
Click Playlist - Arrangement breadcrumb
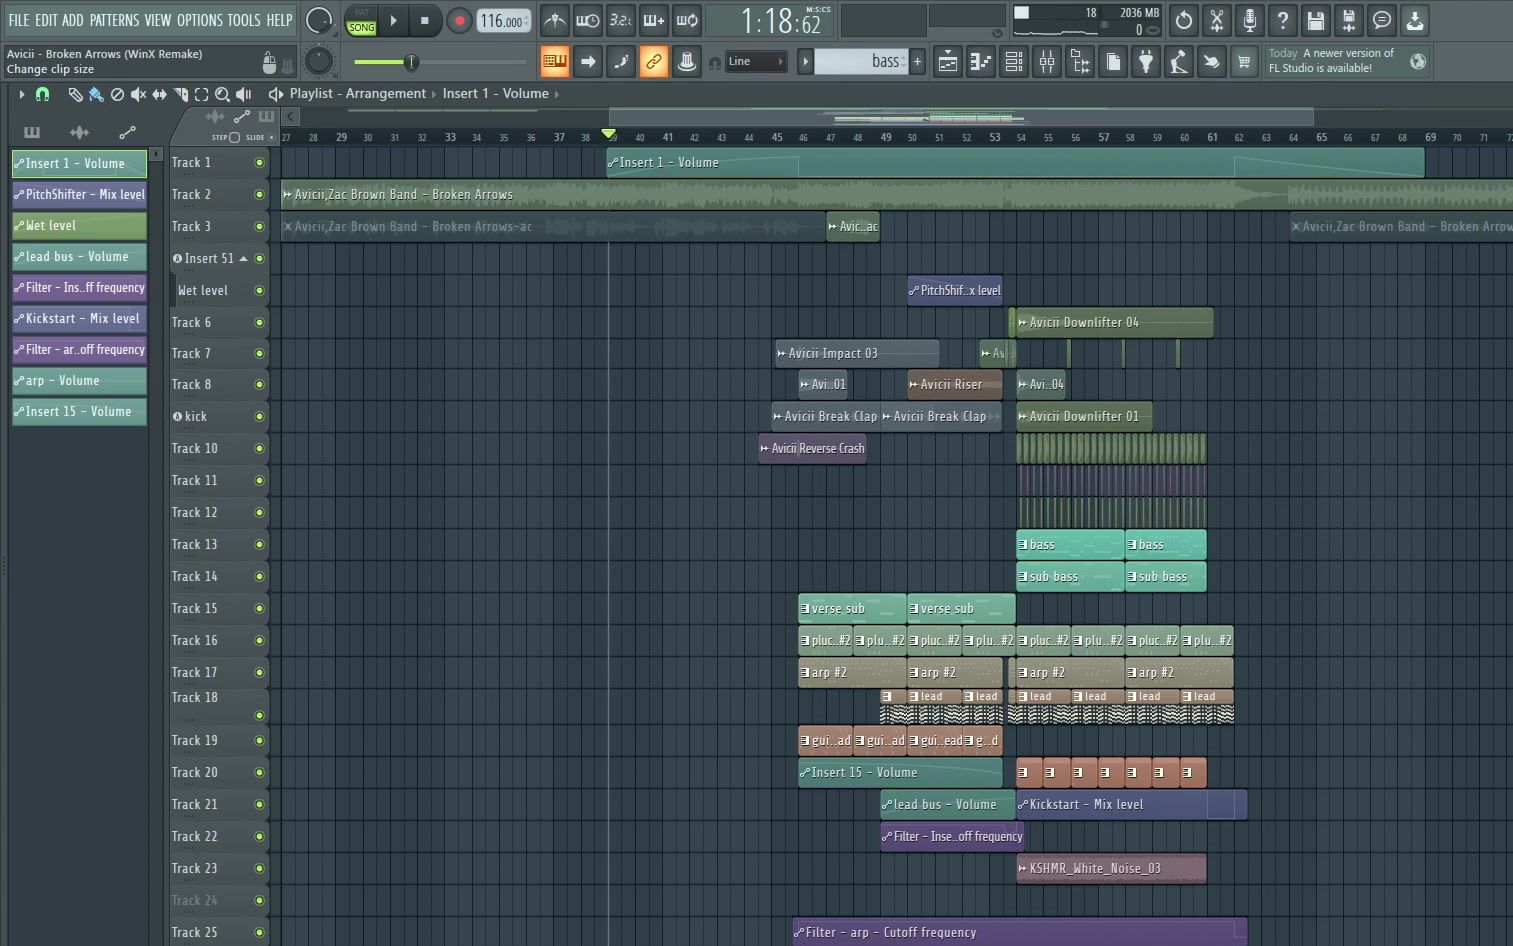pos(357,93)
